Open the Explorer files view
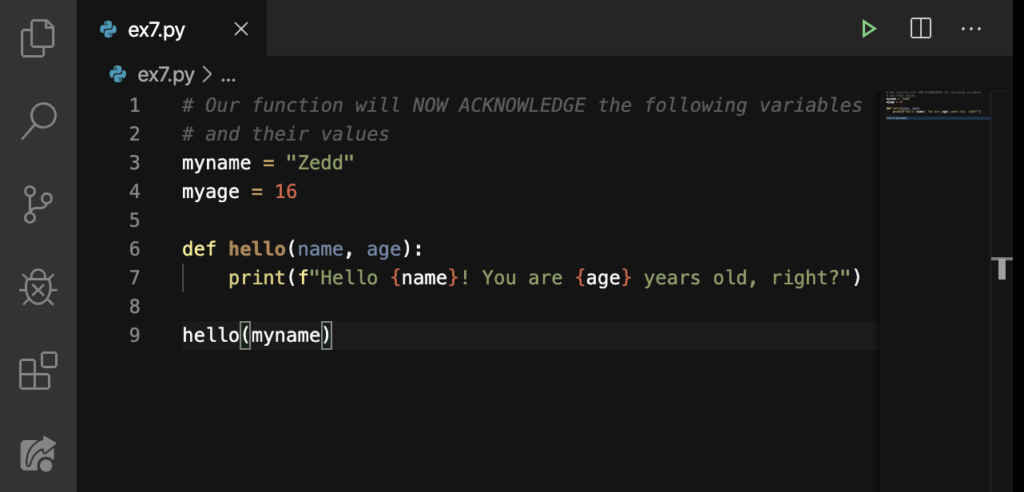 point(38,38)
